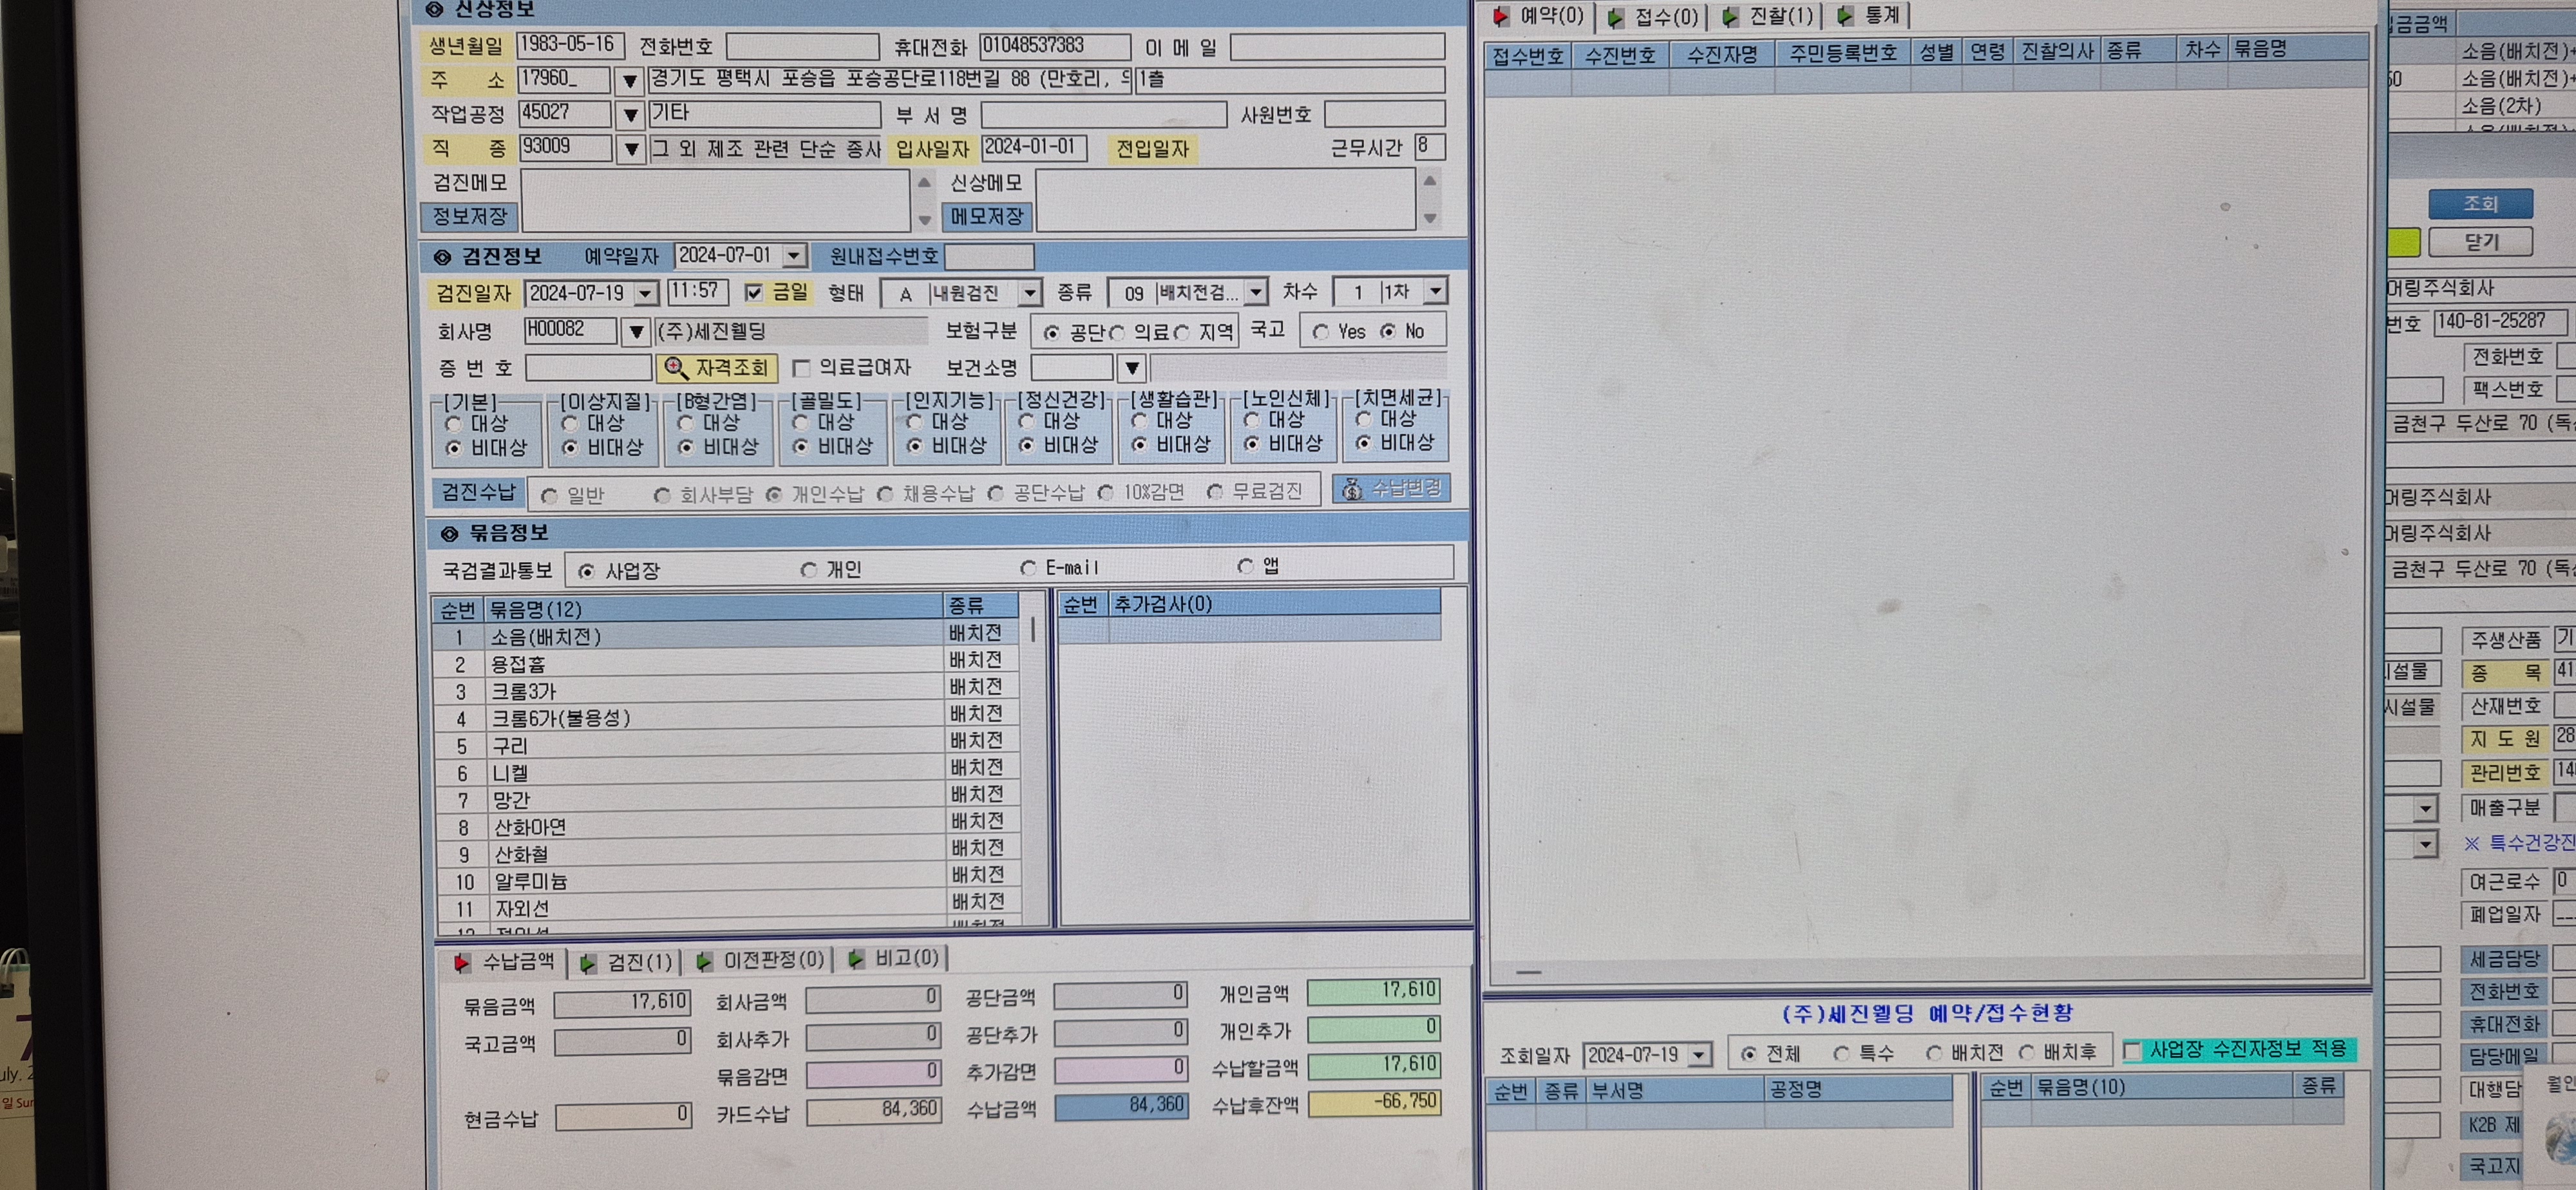Switch to the 접수(0) tab
The image size is (2576, 1190).
tap(1654, 17)
